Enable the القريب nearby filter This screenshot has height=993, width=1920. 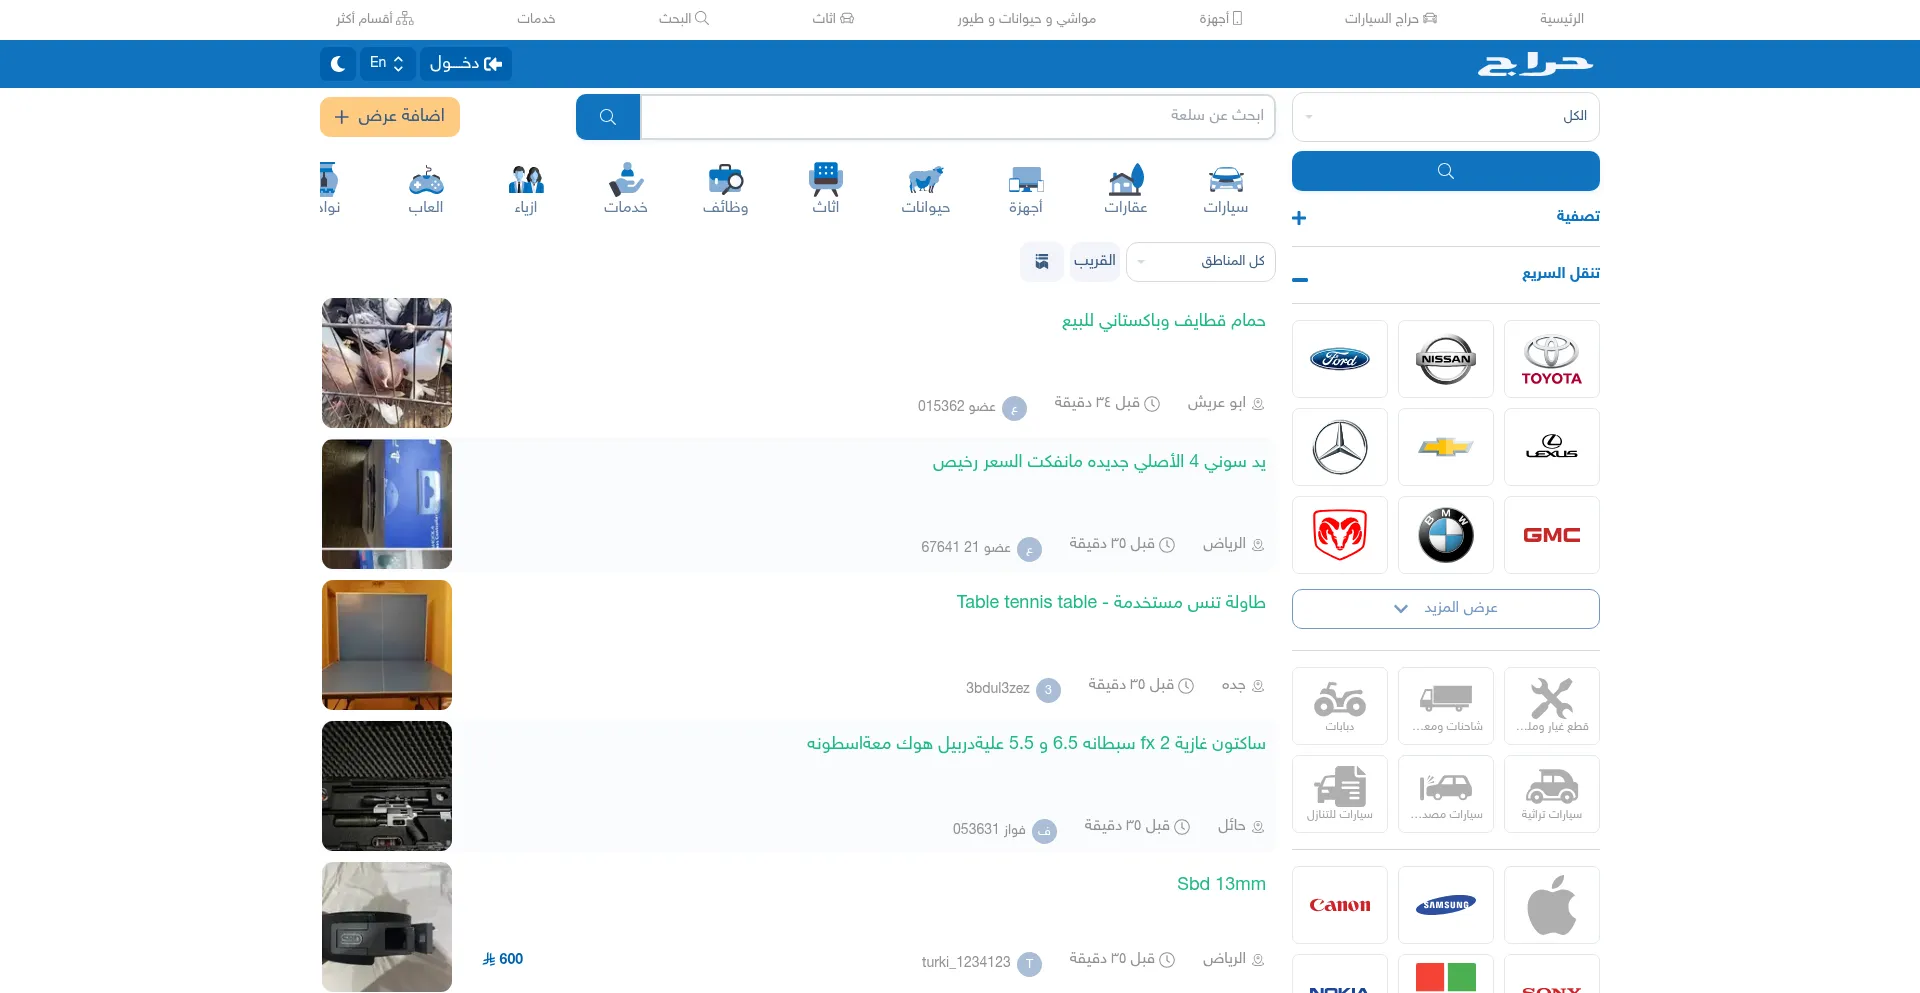tap(1094, 261)
